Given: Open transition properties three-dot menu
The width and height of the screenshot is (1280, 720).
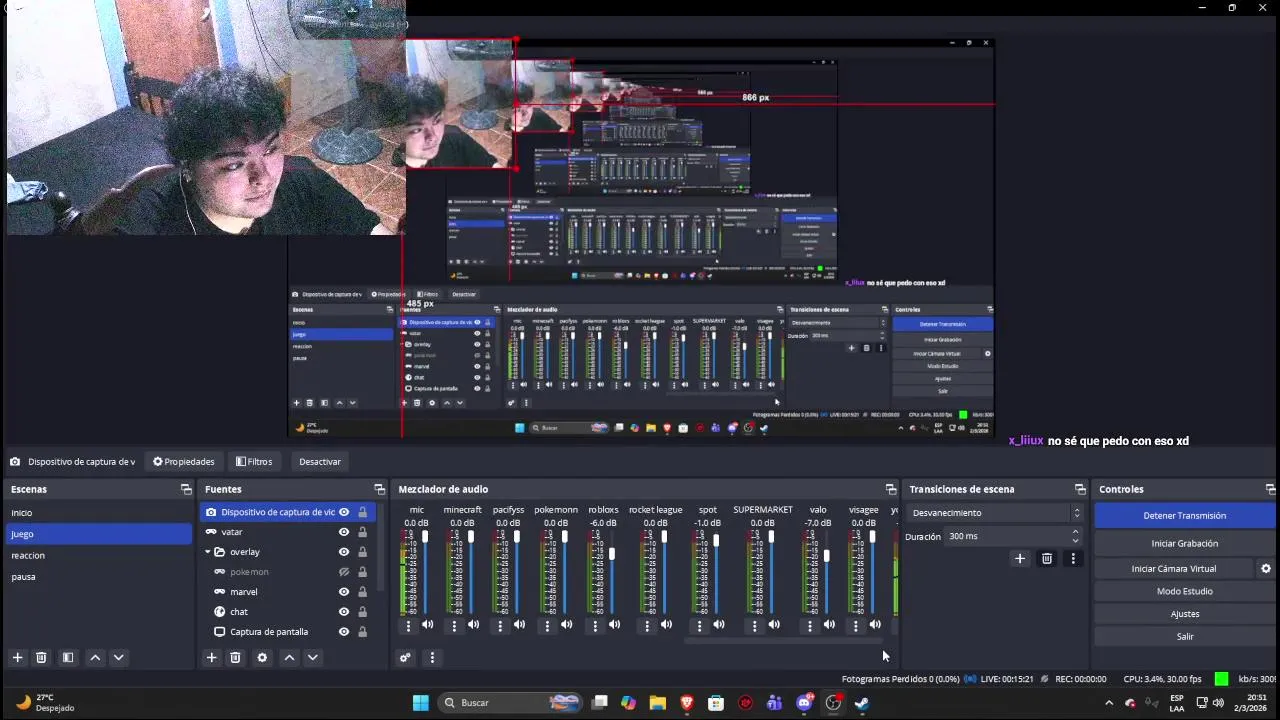Looking at the screenshot, I should point(1073,558).
